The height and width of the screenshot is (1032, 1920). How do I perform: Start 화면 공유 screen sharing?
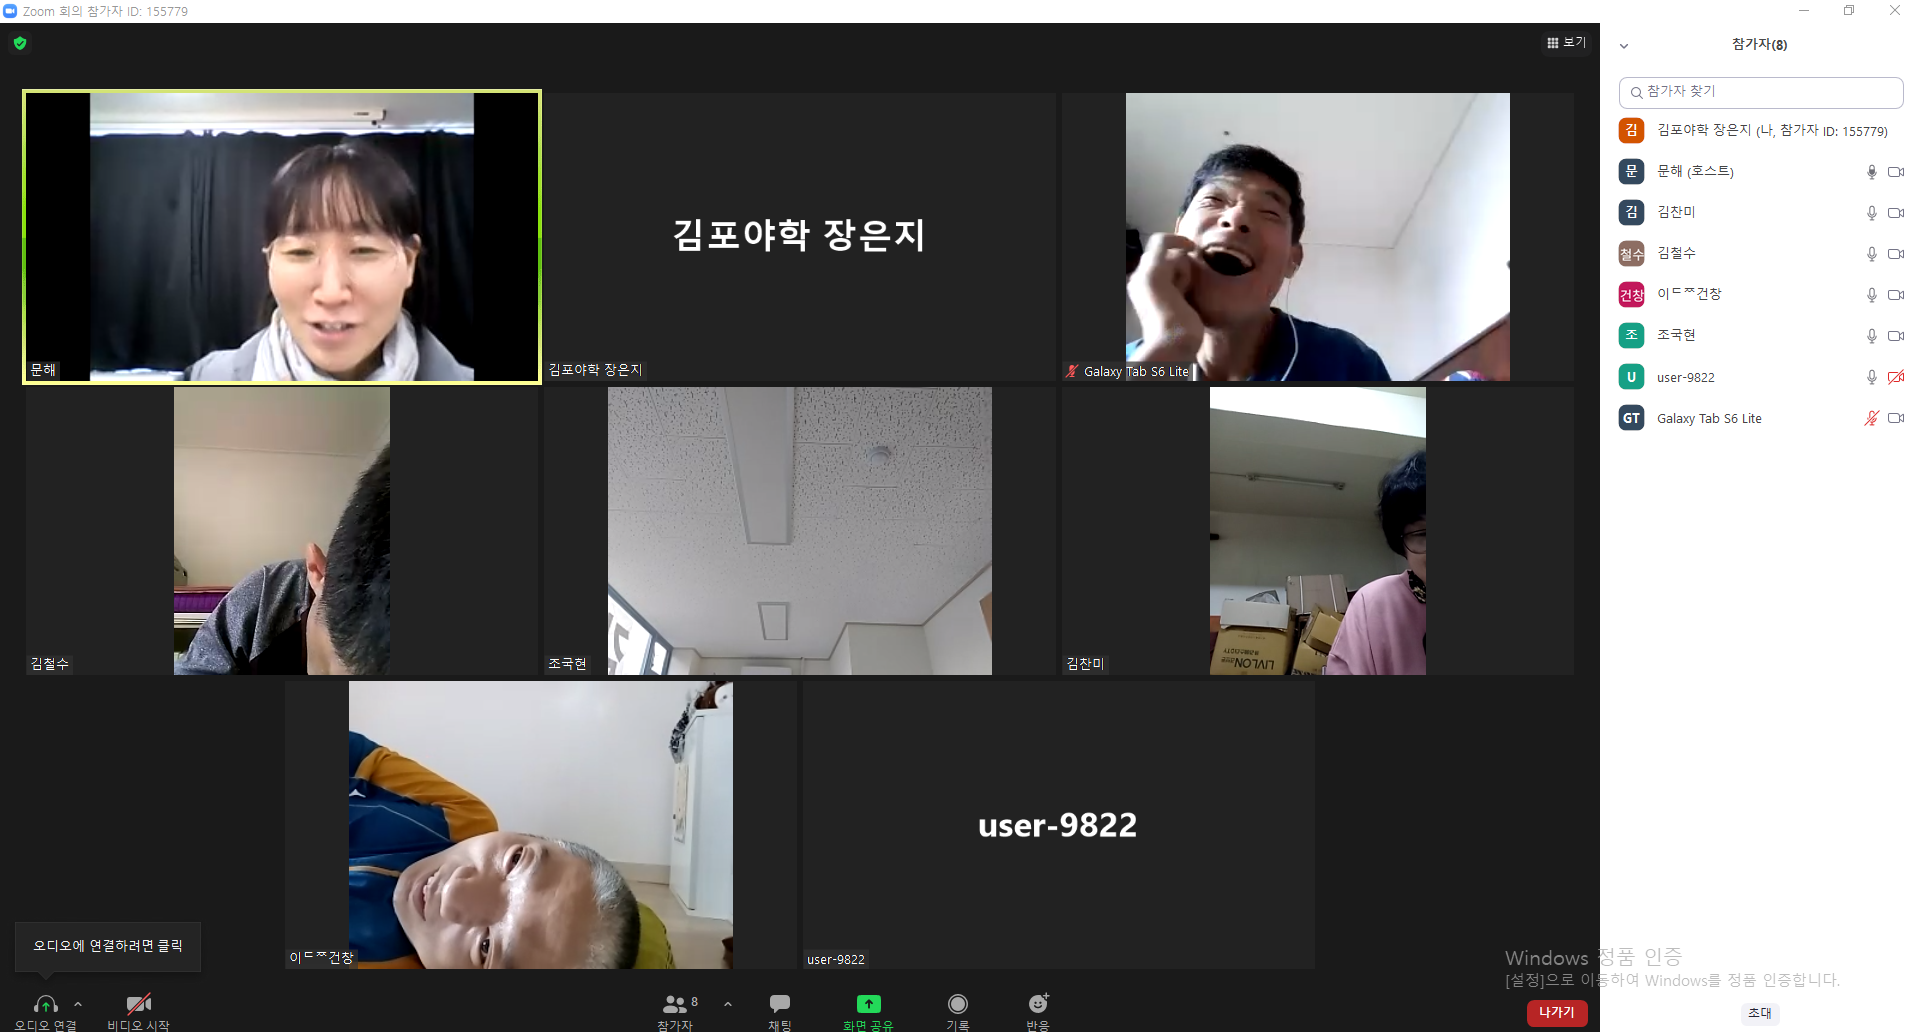pyautogui.click(x=868, y=1011)
